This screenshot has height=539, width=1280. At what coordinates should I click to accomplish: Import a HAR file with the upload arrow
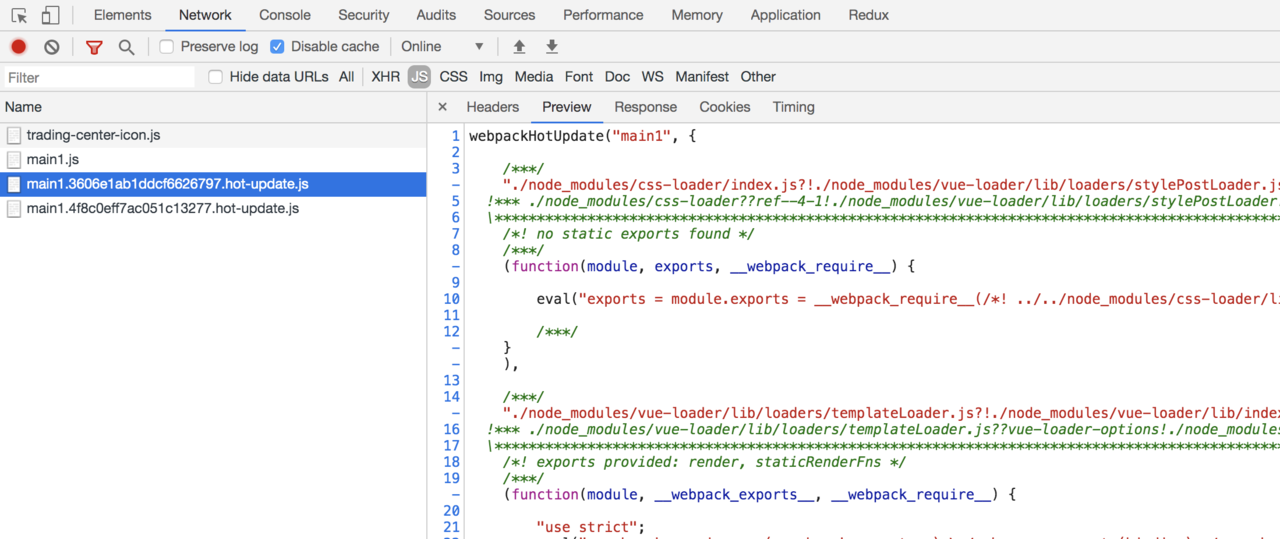(x=519, y=47)
